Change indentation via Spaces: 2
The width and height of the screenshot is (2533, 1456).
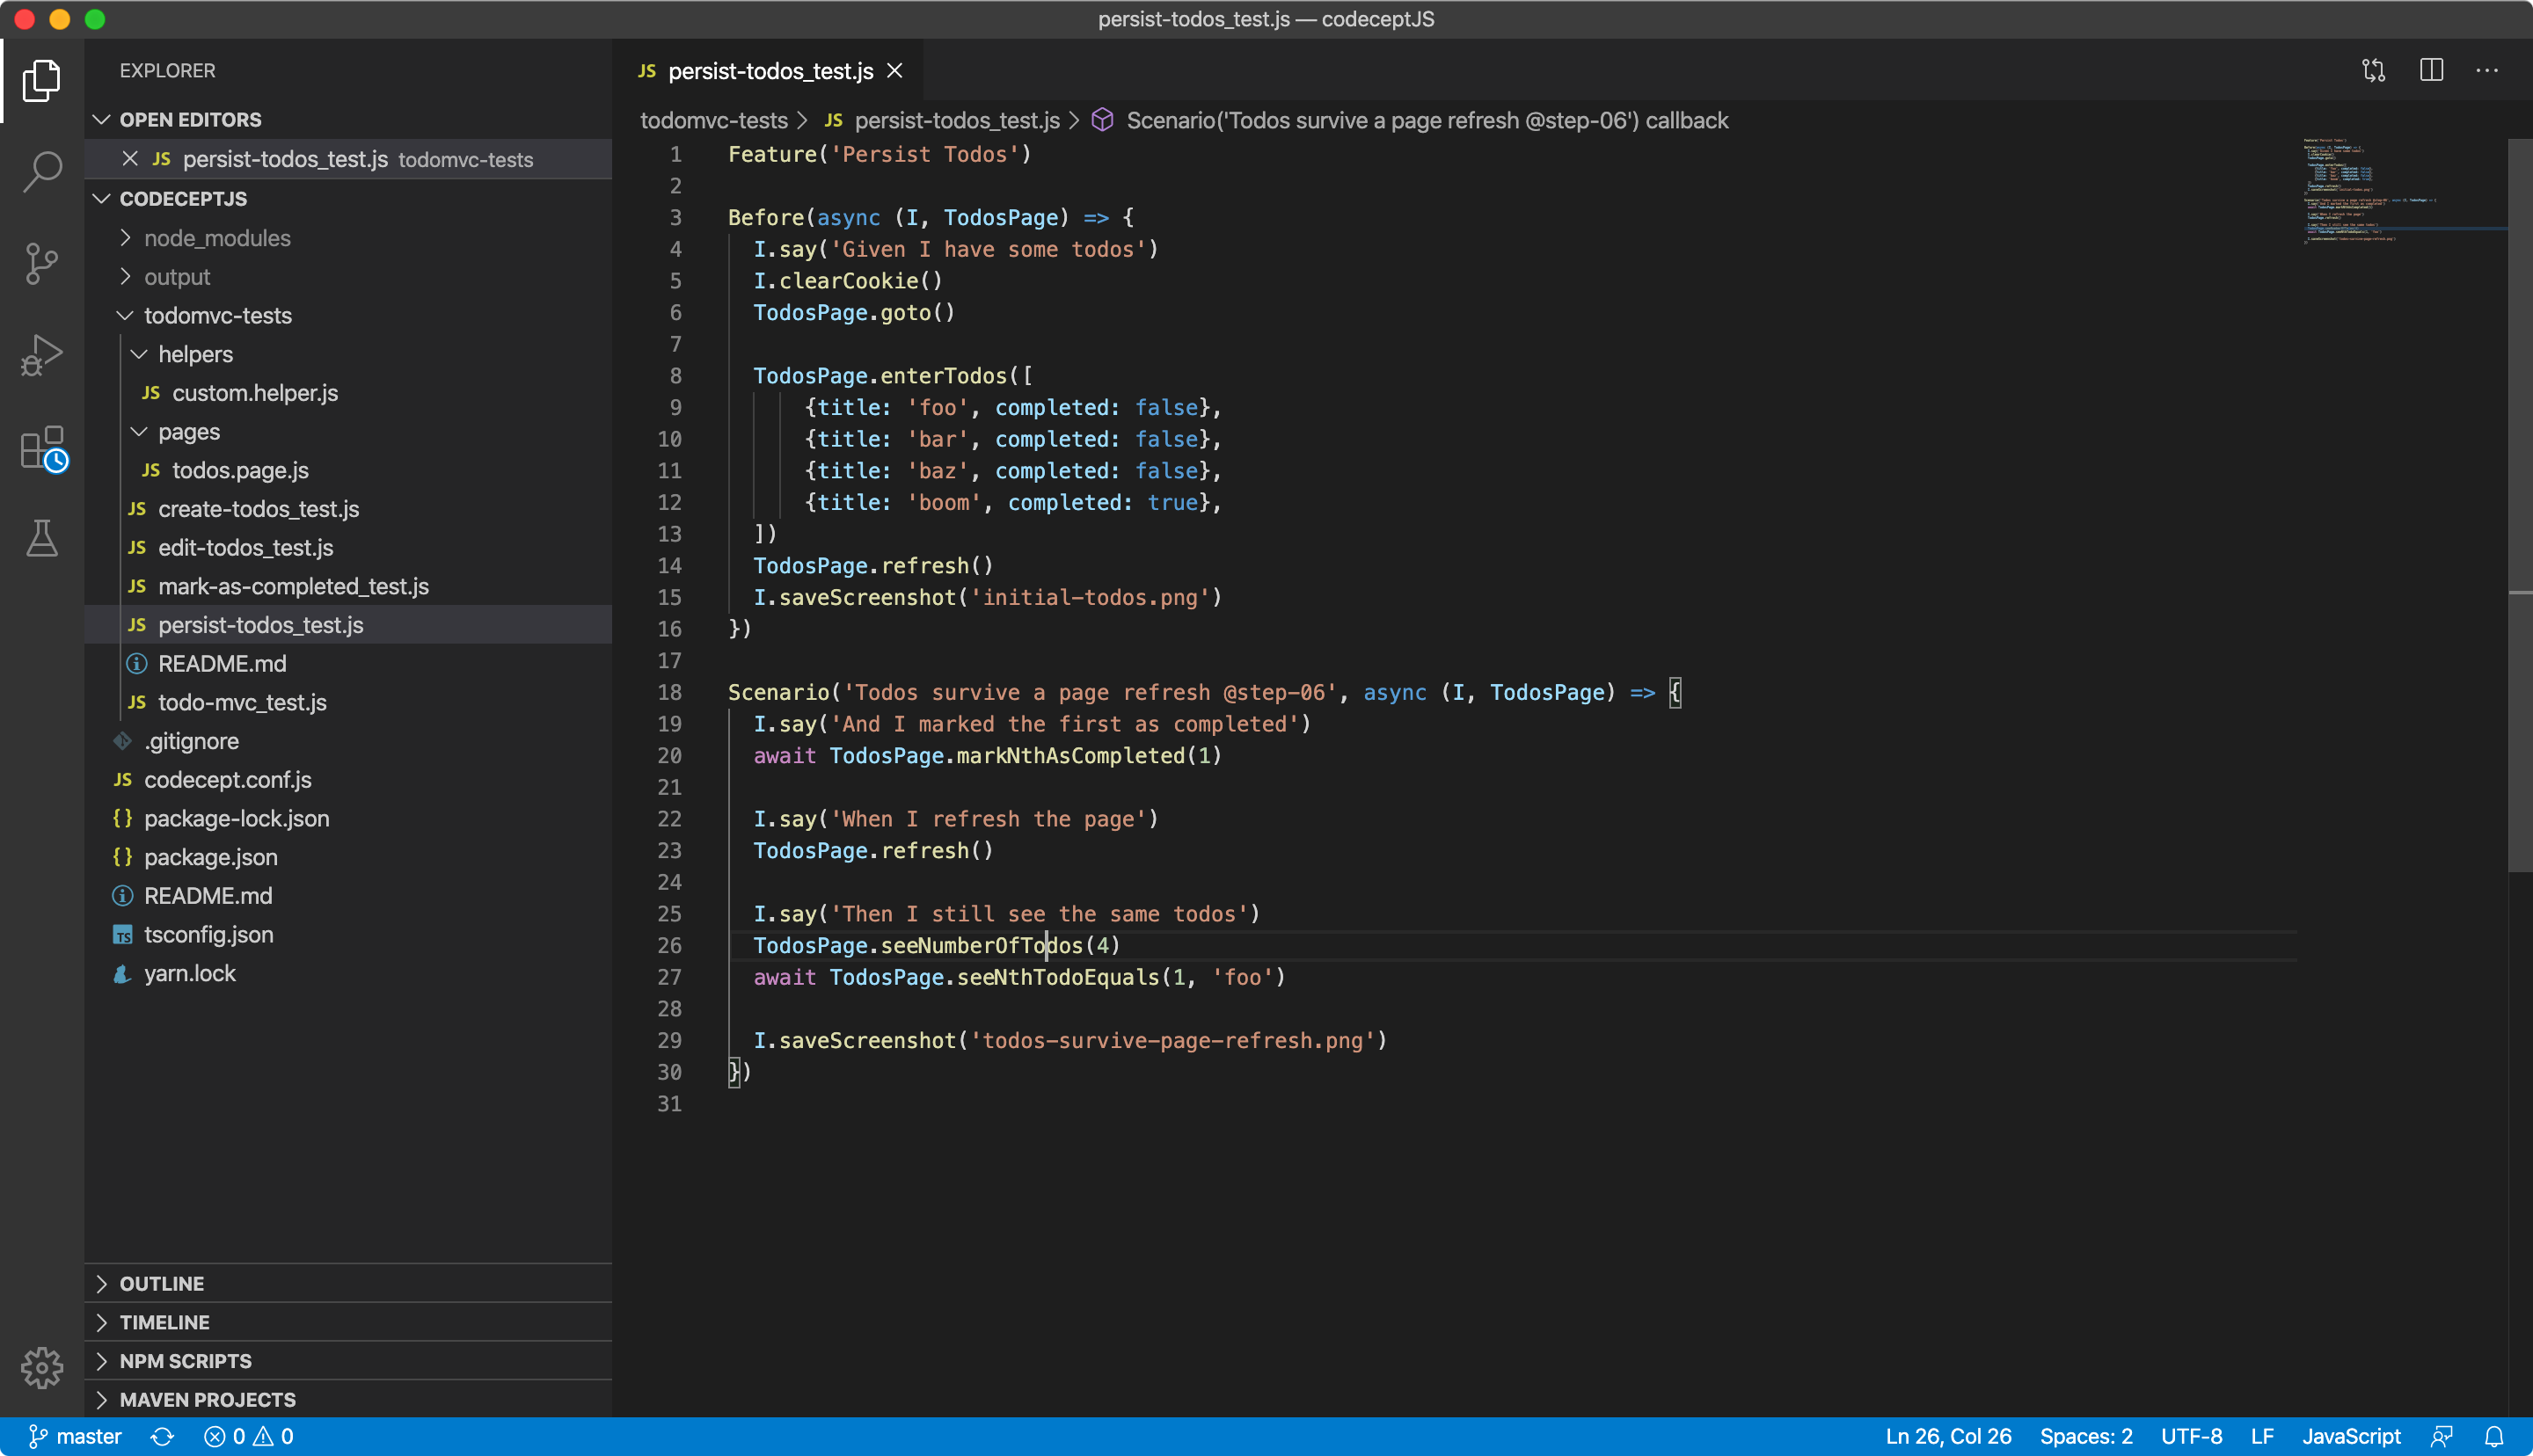[x=2086, y=1437]
